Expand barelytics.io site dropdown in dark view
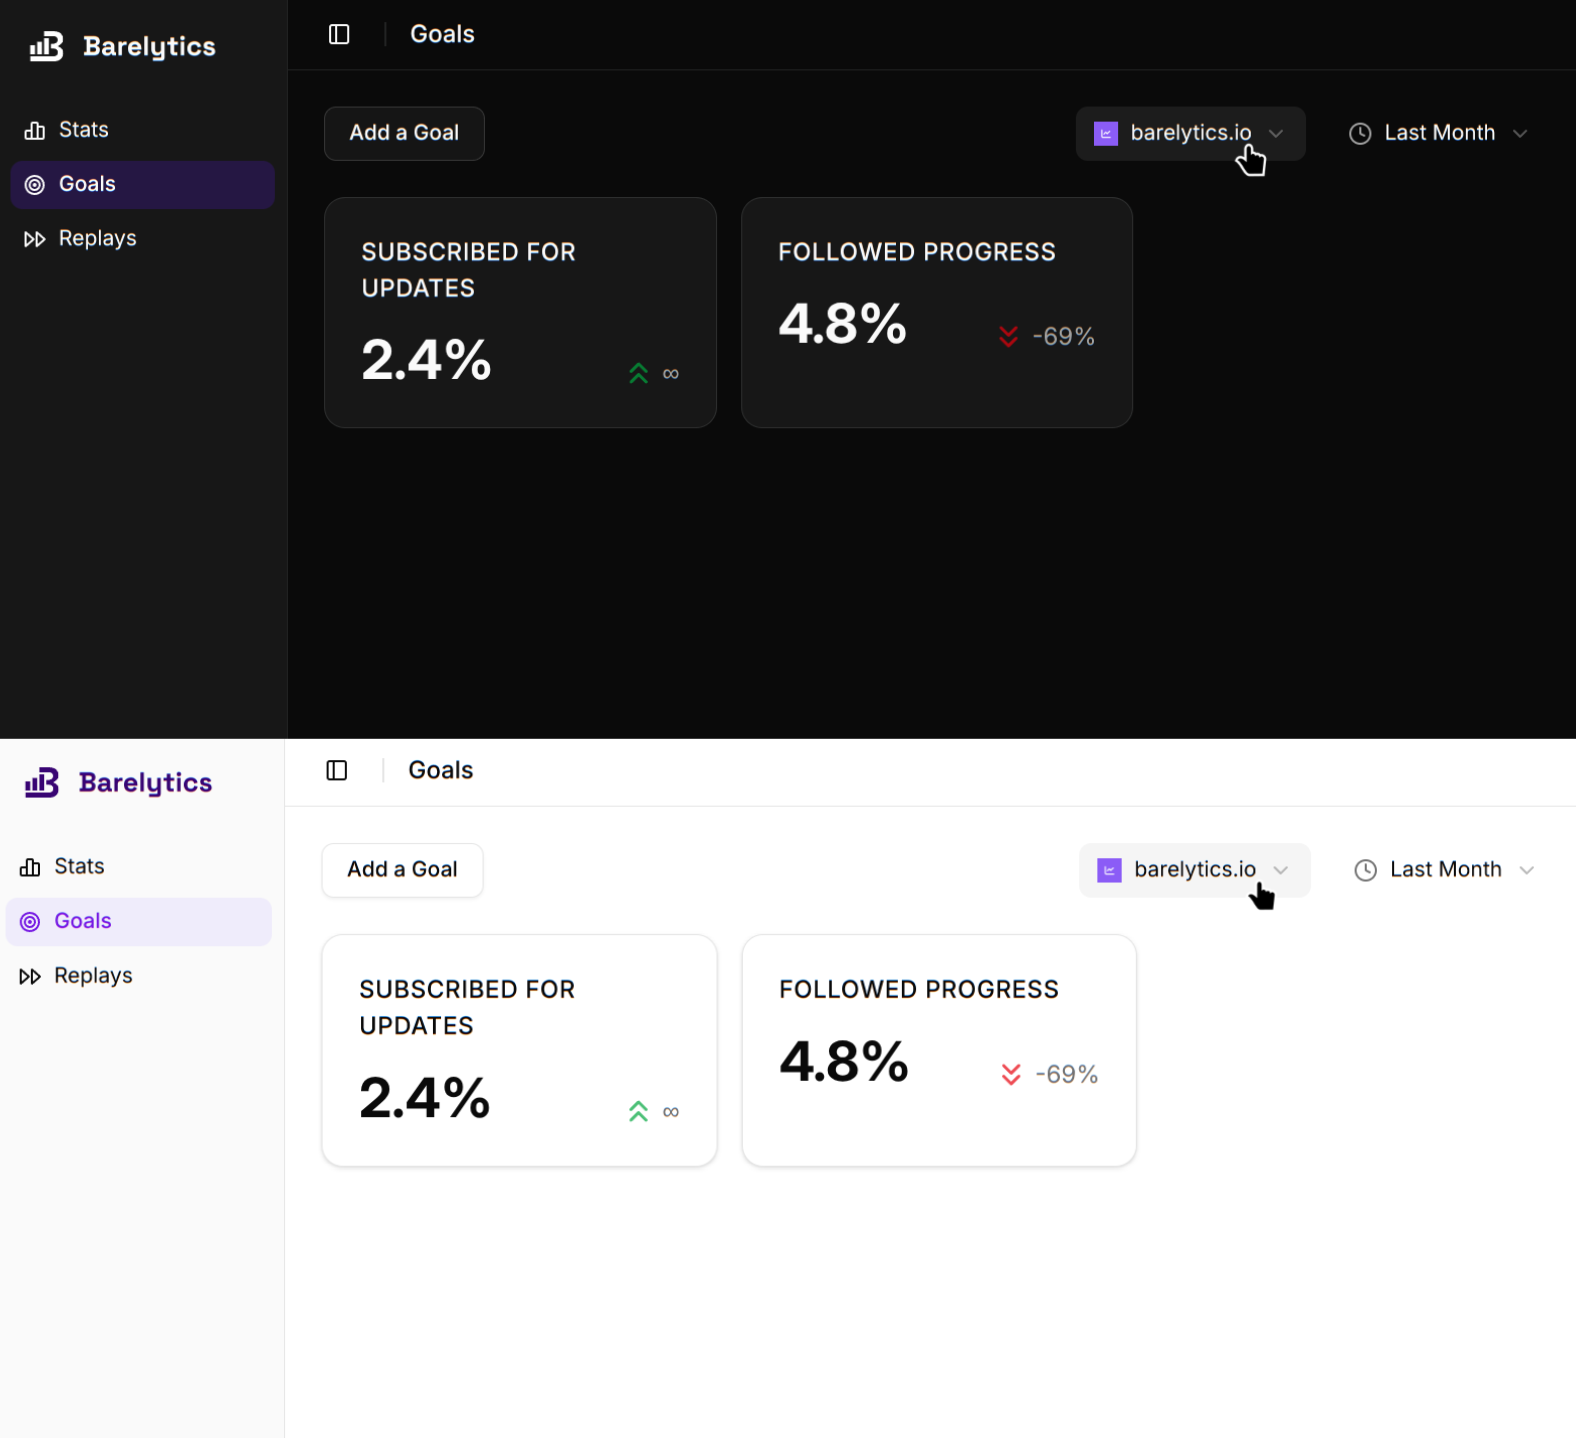Screen dimensions: 1576x1438 [1190, 134]
